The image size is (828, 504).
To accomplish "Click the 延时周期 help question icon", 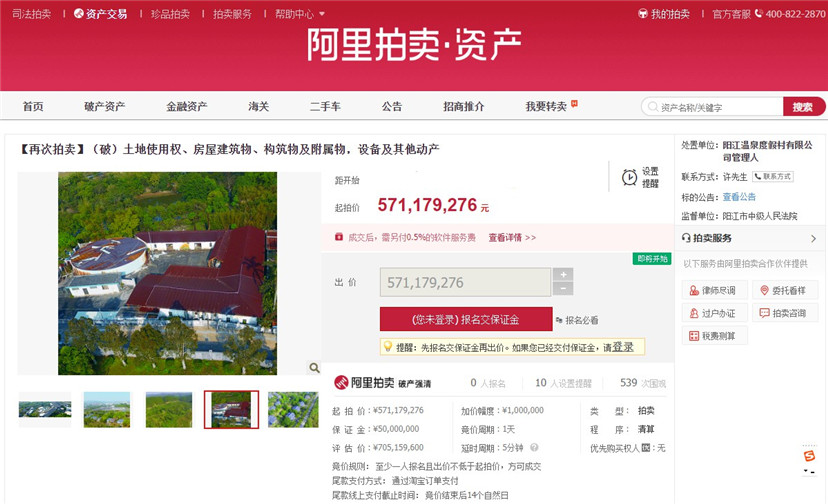I will tap(534, 447).
